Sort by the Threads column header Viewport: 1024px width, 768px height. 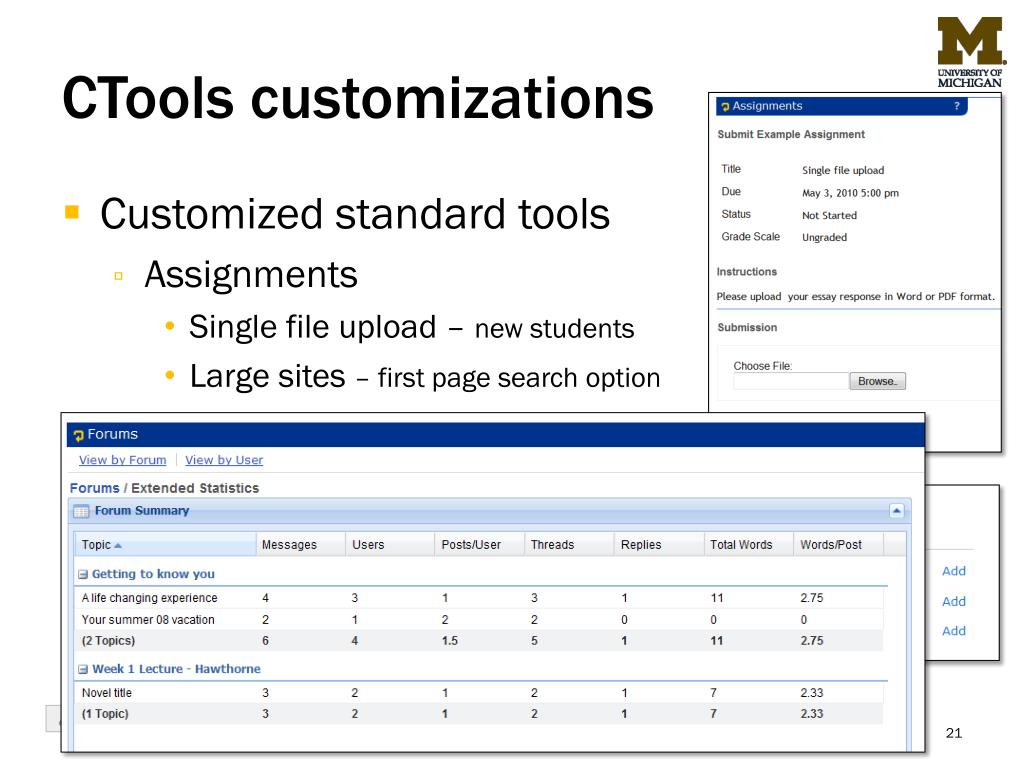pyautogui.click(x=569, y=545)
